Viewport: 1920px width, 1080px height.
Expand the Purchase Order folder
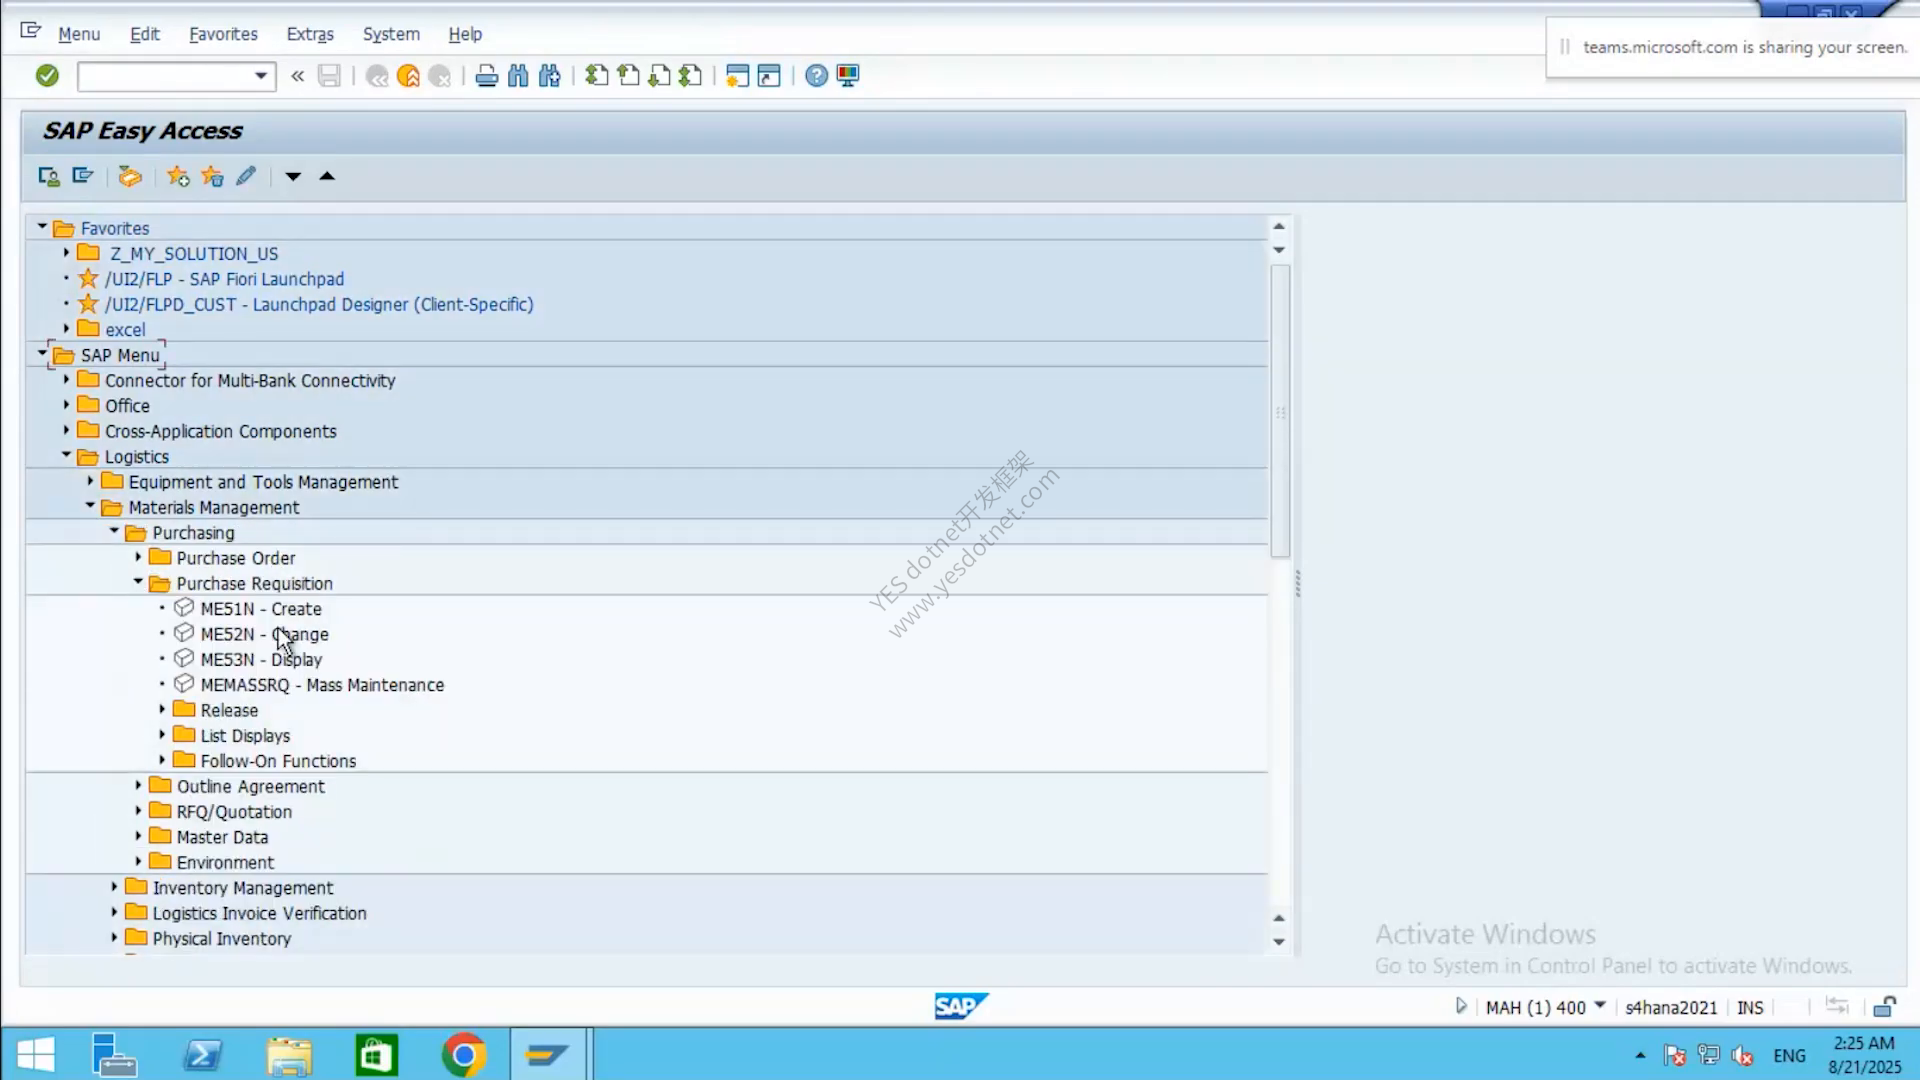click(138, 557)
